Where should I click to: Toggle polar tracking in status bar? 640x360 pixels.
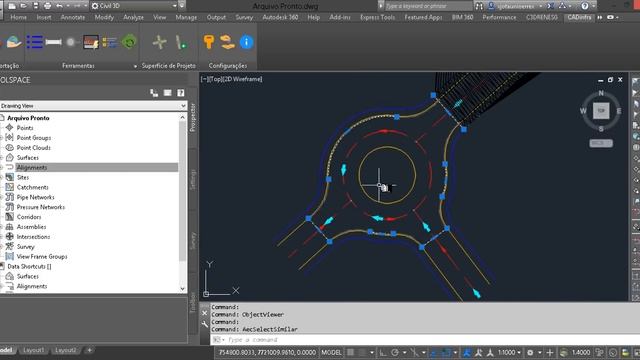395,352
